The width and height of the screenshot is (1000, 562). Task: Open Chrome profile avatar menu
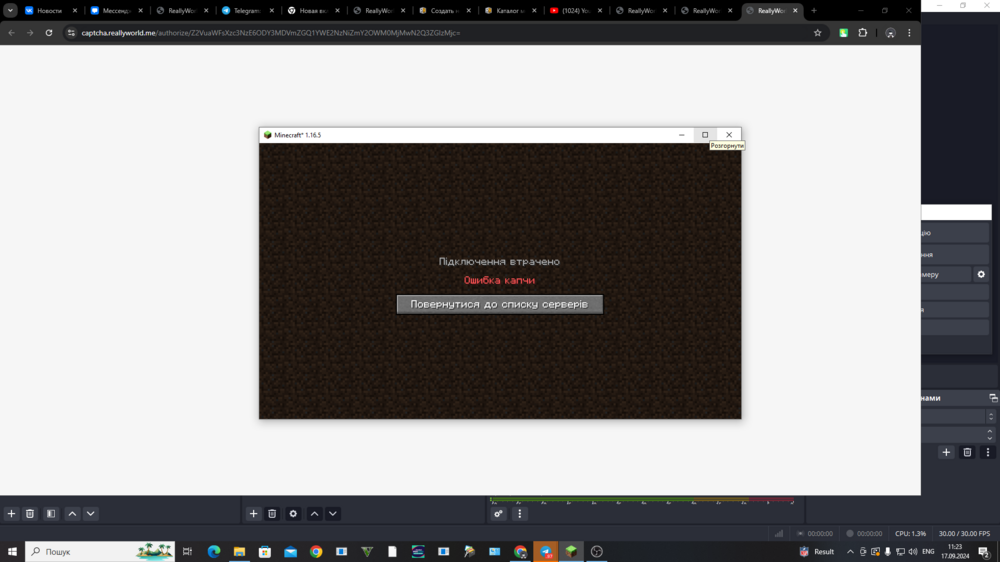pos(890,33)
